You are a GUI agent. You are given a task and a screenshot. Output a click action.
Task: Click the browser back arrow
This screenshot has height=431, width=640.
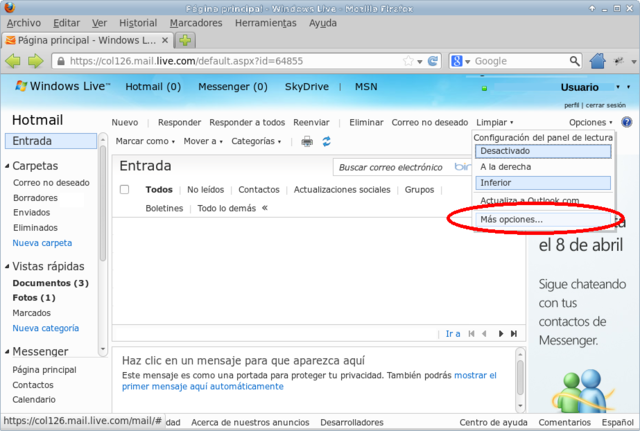pos(13,61)
